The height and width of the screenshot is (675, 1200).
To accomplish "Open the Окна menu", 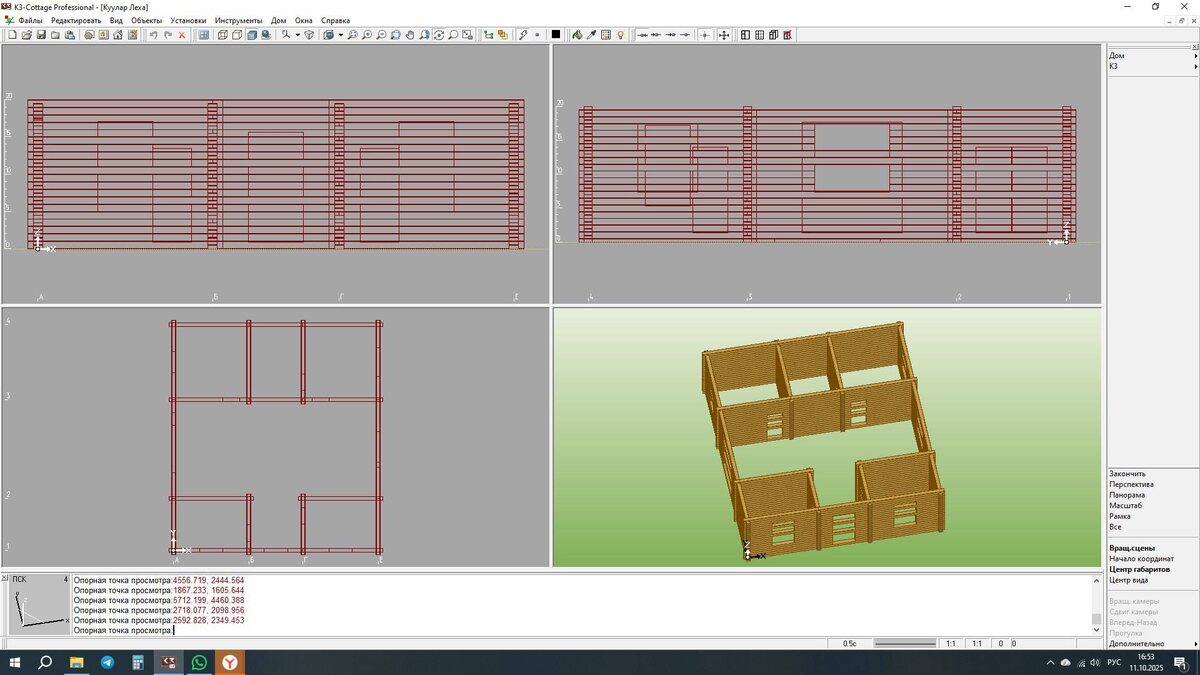I will 303,20.
